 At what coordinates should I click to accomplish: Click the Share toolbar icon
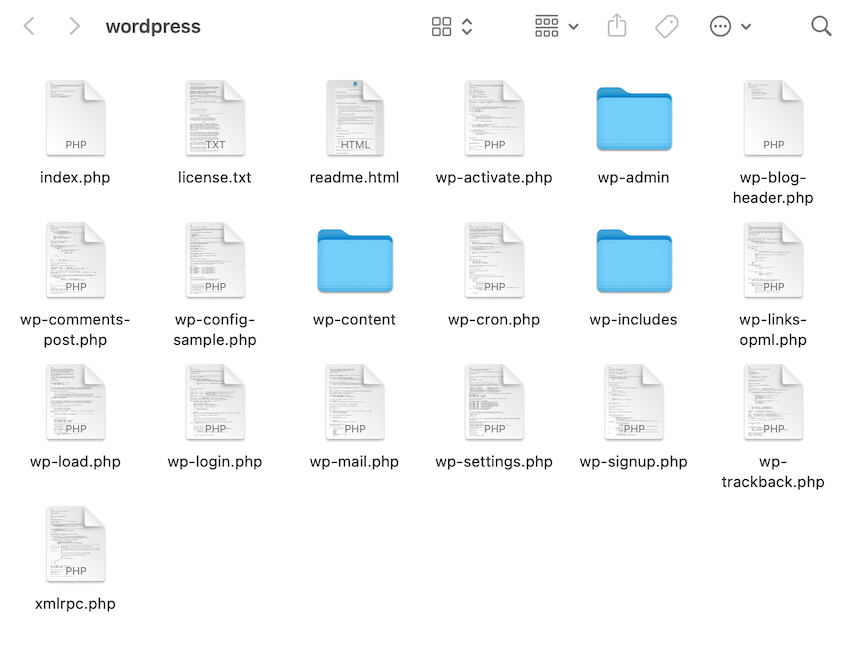pos(617,26)
